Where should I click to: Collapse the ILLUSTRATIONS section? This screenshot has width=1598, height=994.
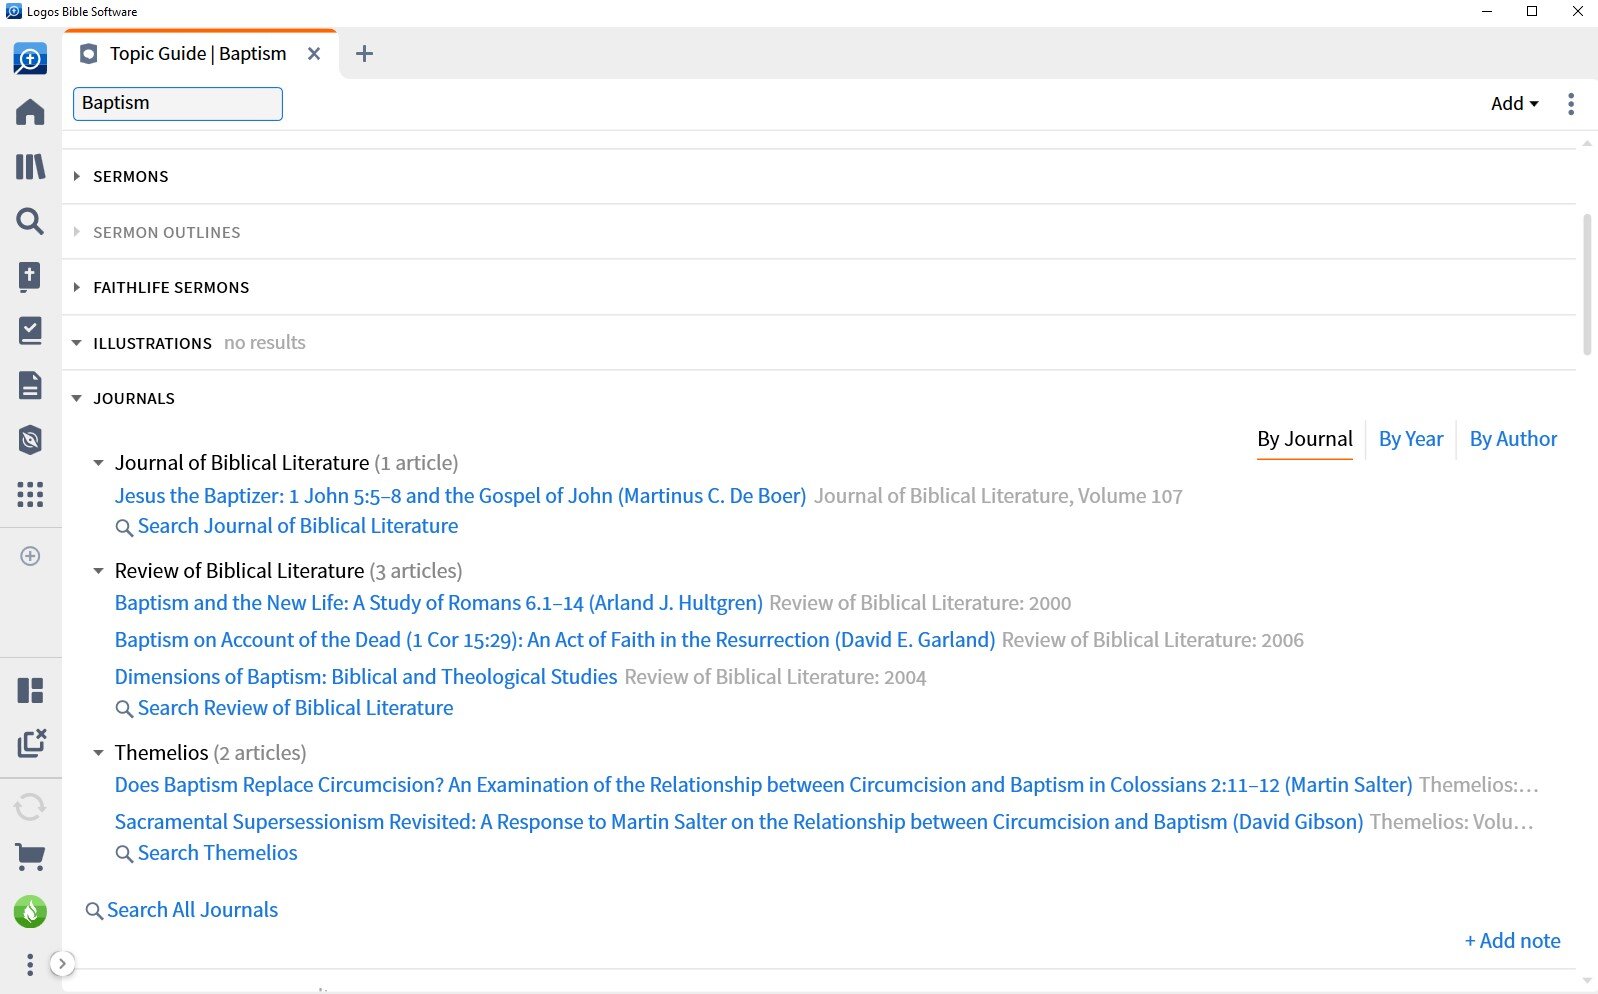click(x=76, y=343)
